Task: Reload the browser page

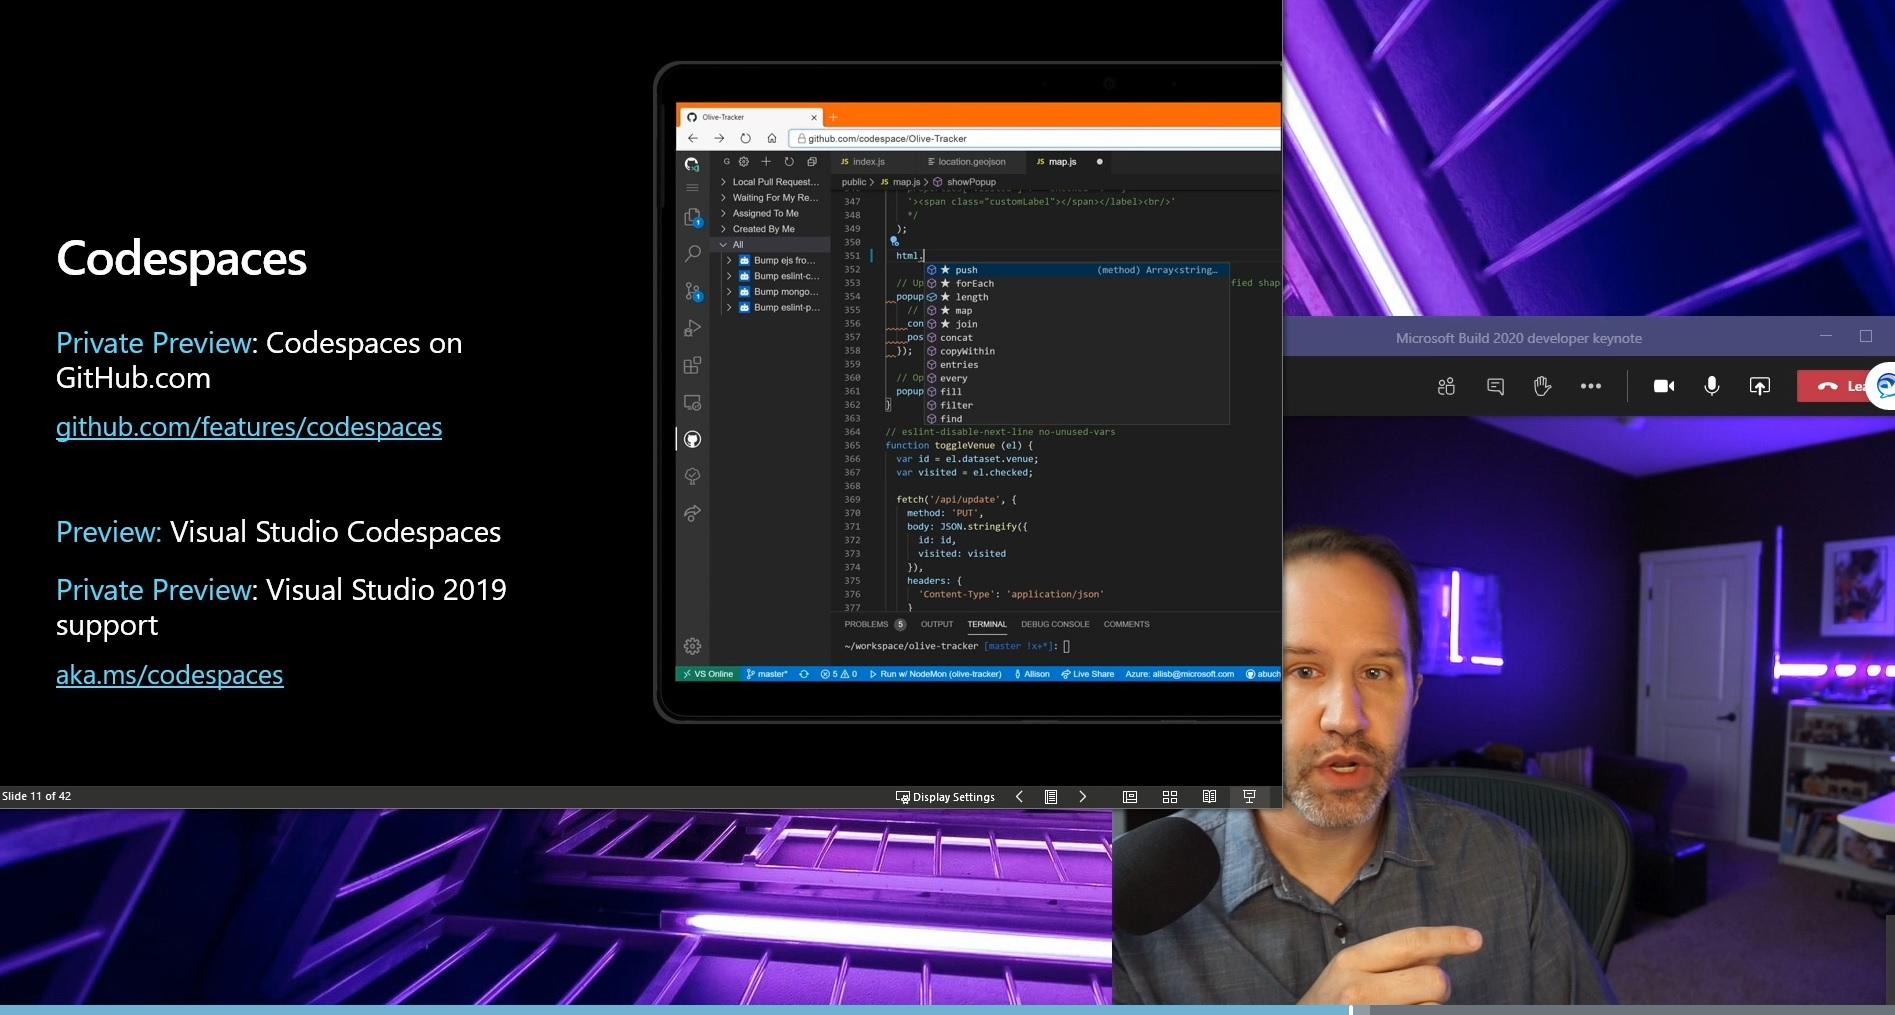Action: 745,138
